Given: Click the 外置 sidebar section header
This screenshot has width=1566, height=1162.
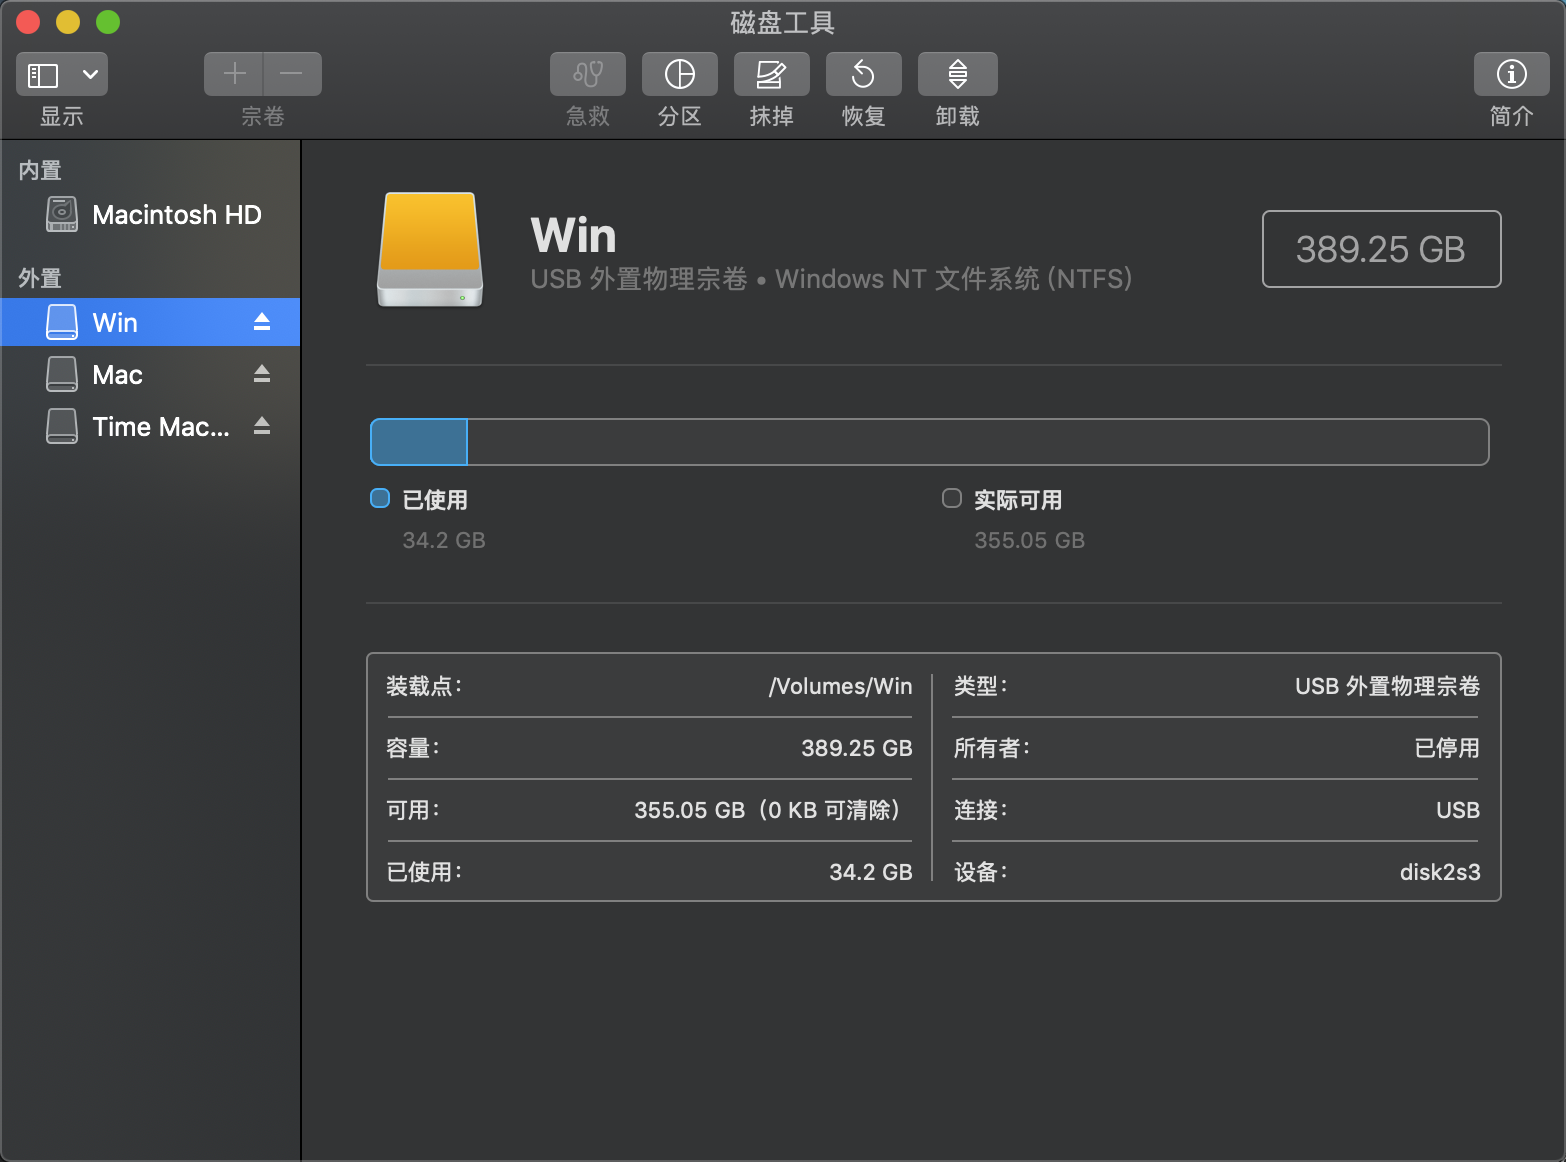Looking at the screenshot, I should [40, 278].
